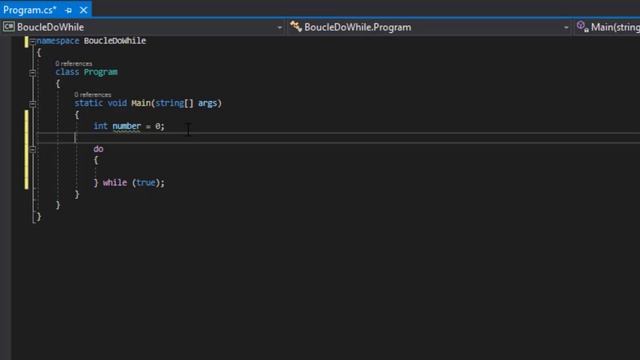
Task: Collapse the Main method block
Action: click(33, 104)
